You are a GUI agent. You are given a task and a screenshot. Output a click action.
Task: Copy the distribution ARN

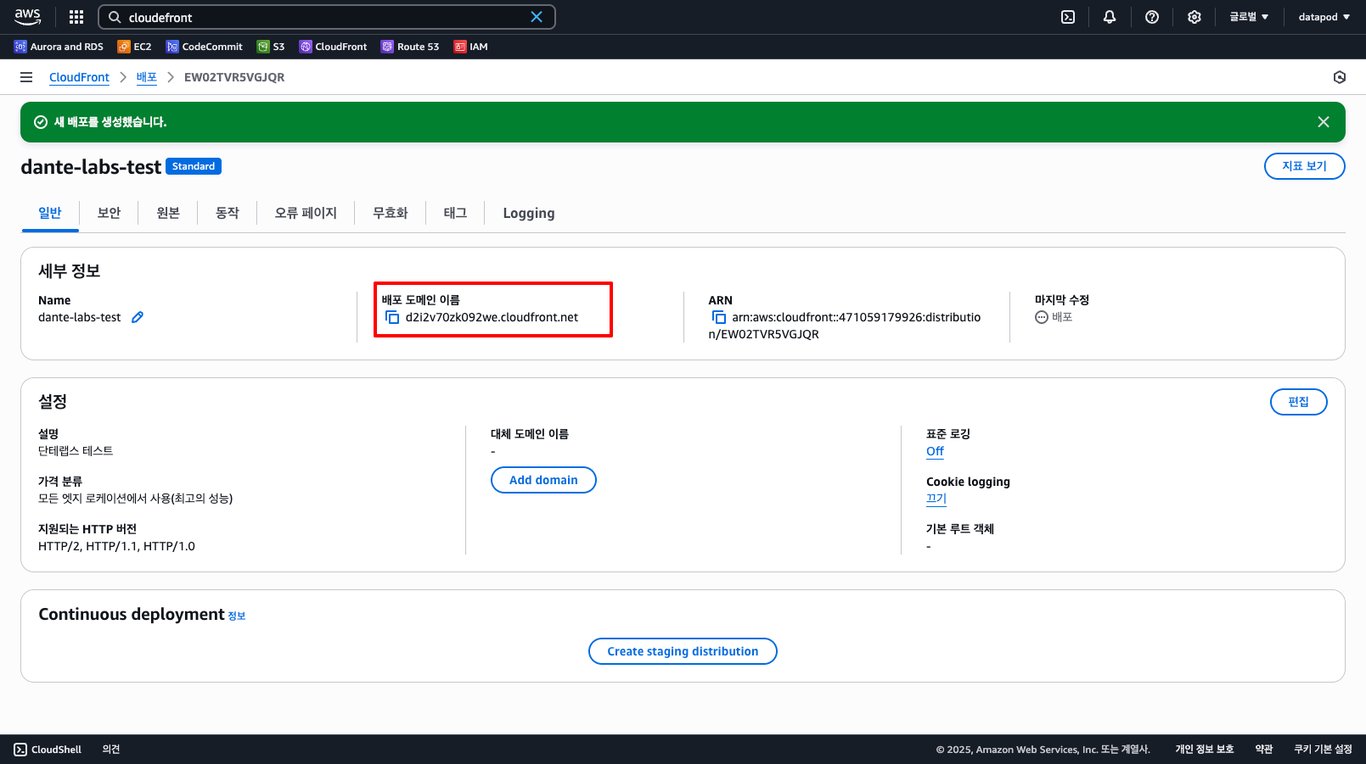tap(718, 317)
